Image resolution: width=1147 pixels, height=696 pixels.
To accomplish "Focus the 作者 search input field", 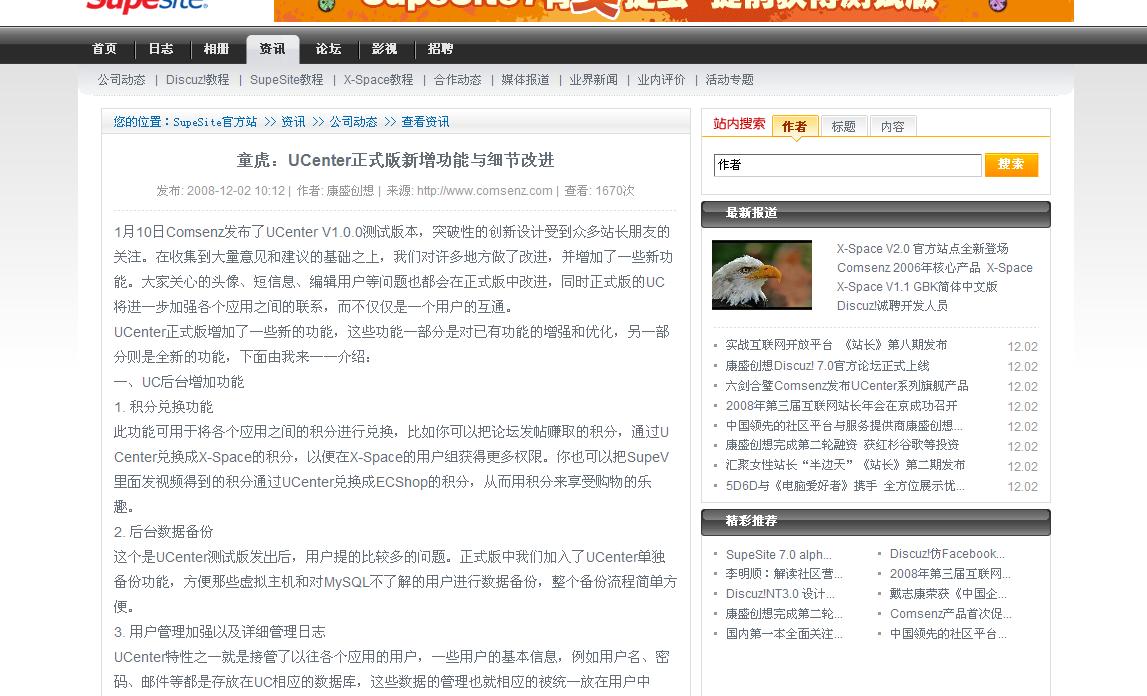I will point(847,165).
